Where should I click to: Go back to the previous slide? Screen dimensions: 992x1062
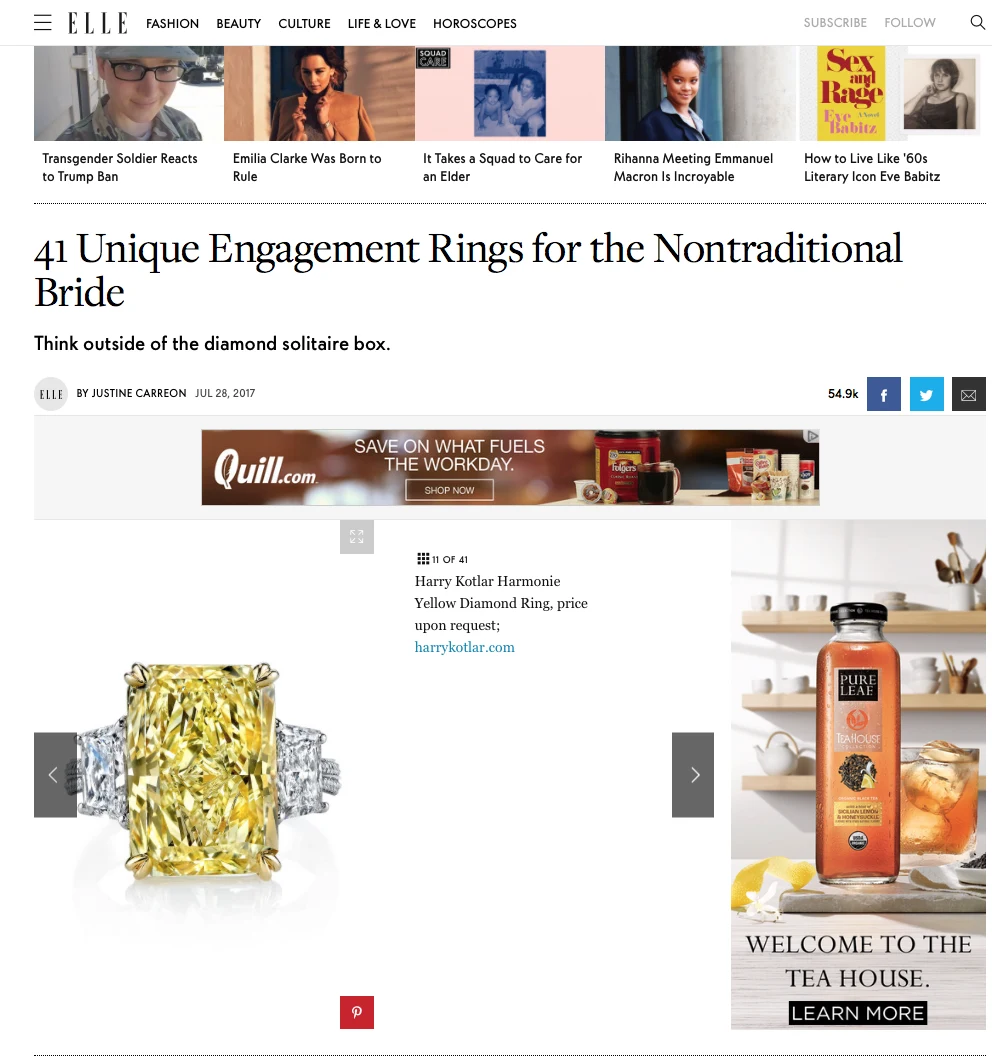55,775
